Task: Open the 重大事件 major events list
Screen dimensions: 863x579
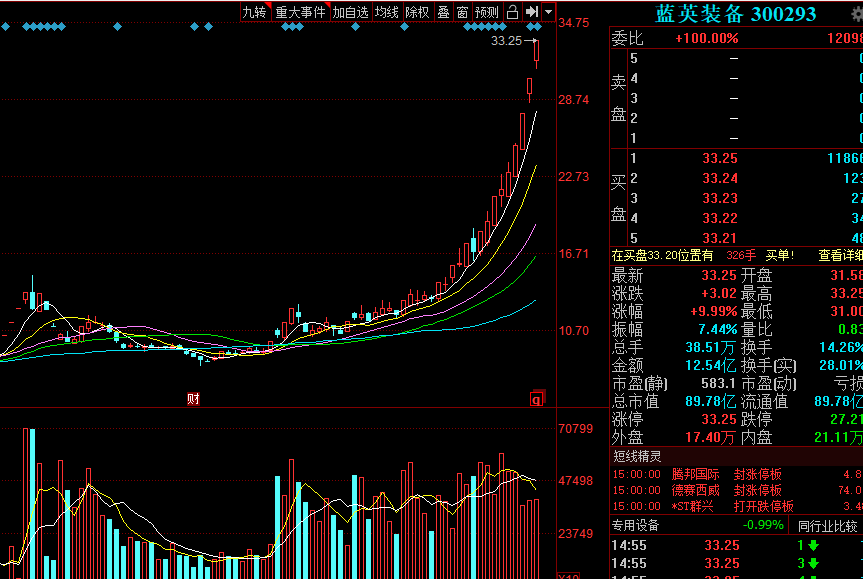Action: tap(300, 12)
